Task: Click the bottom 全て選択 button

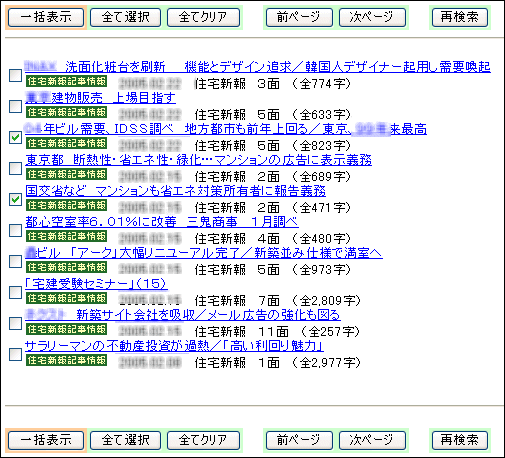Action: click(x=125, y=440)
